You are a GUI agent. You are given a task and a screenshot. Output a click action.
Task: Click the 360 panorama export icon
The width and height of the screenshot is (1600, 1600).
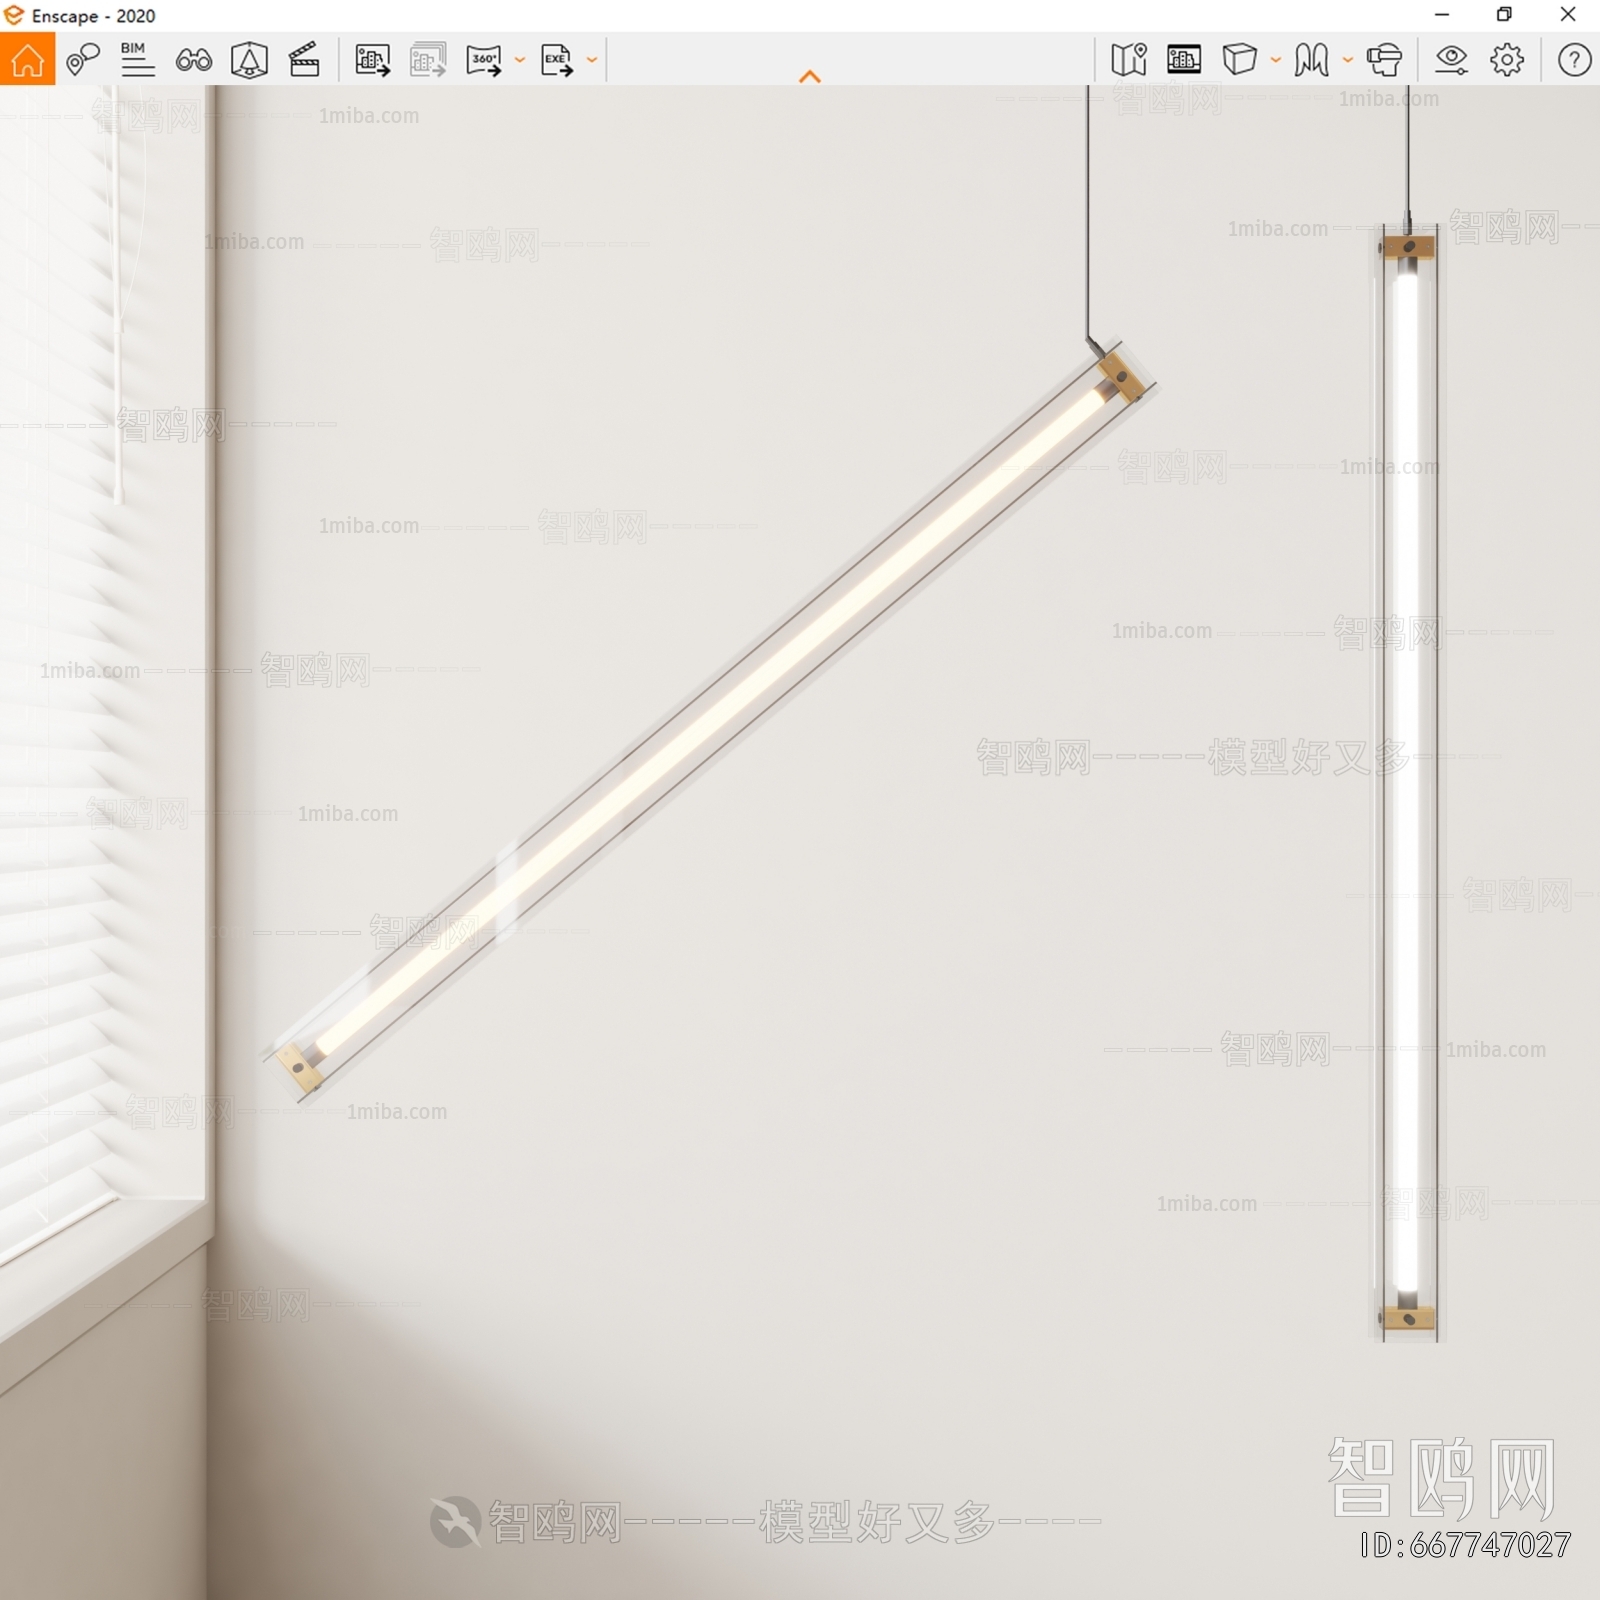pyautogui.click(x=485, y=60)
